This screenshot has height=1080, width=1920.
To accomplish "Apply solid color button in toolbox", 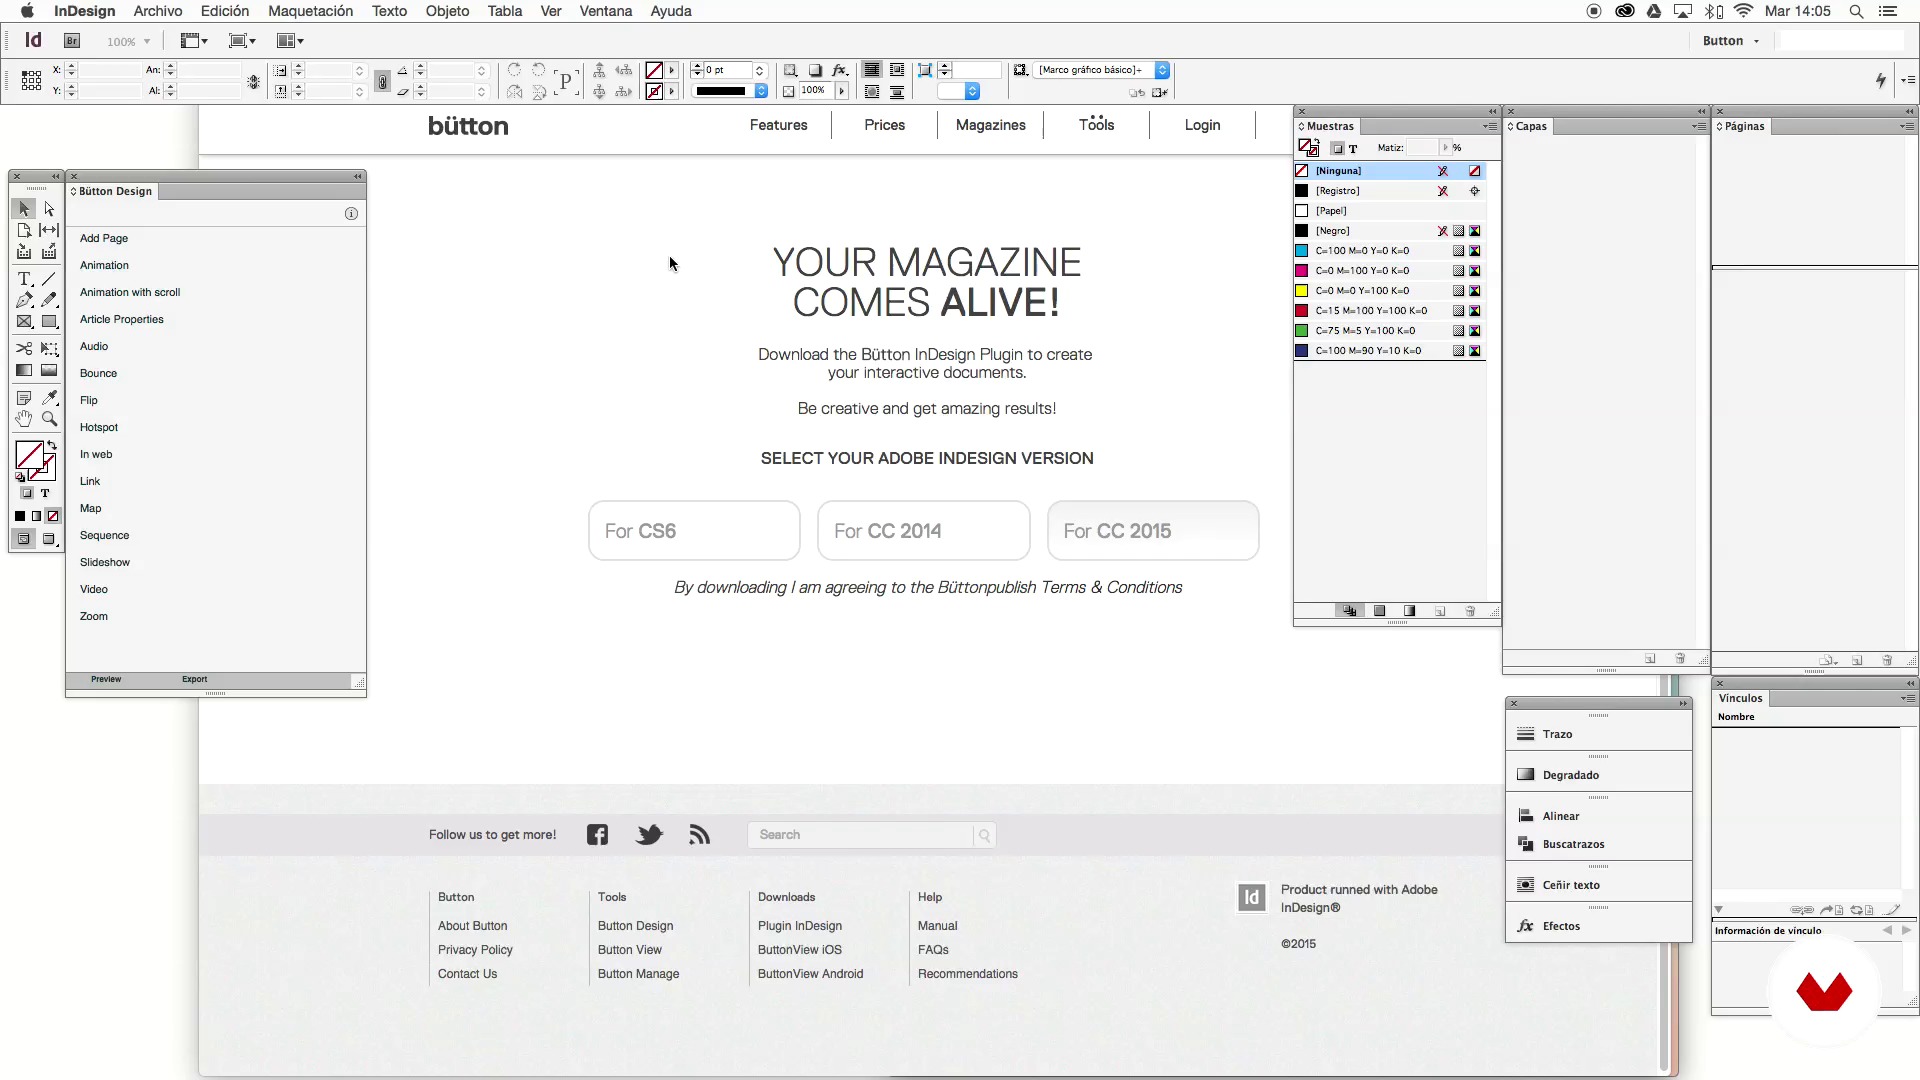I will point(20,516).
